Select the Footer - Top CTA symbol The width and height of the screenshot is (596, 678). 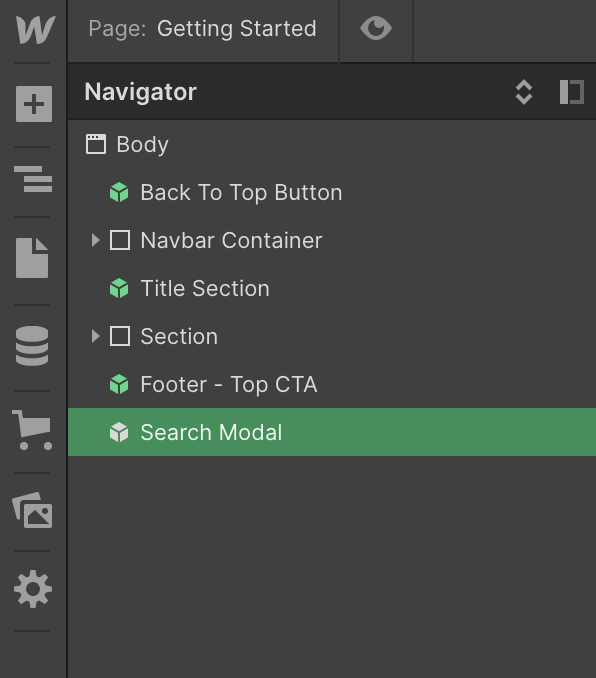(332, 384)
